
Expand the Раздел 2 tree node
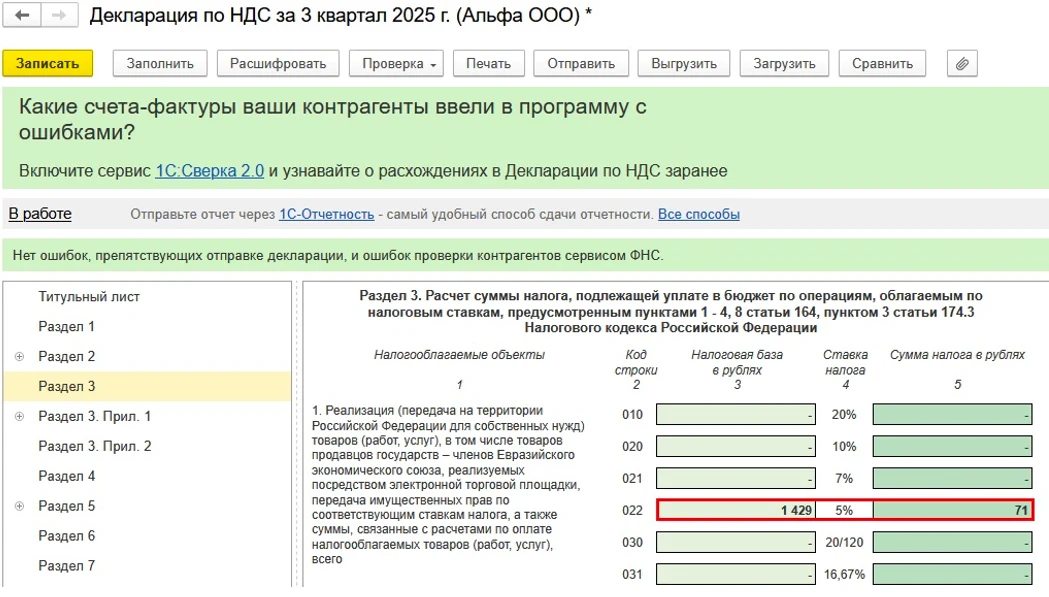[19, 357]
